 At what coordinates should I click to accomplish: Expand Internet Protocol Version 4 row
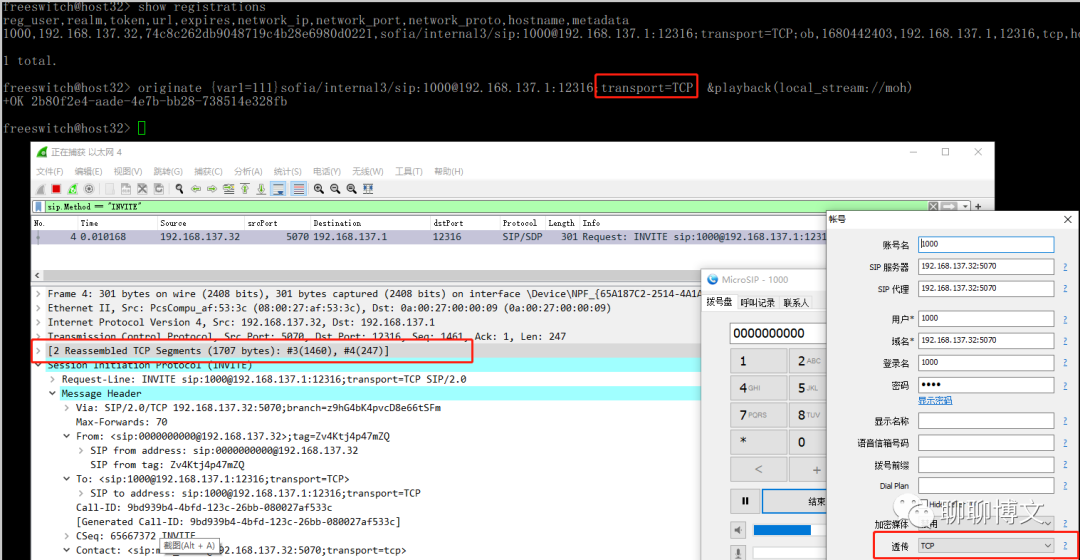tap(38, 322)
